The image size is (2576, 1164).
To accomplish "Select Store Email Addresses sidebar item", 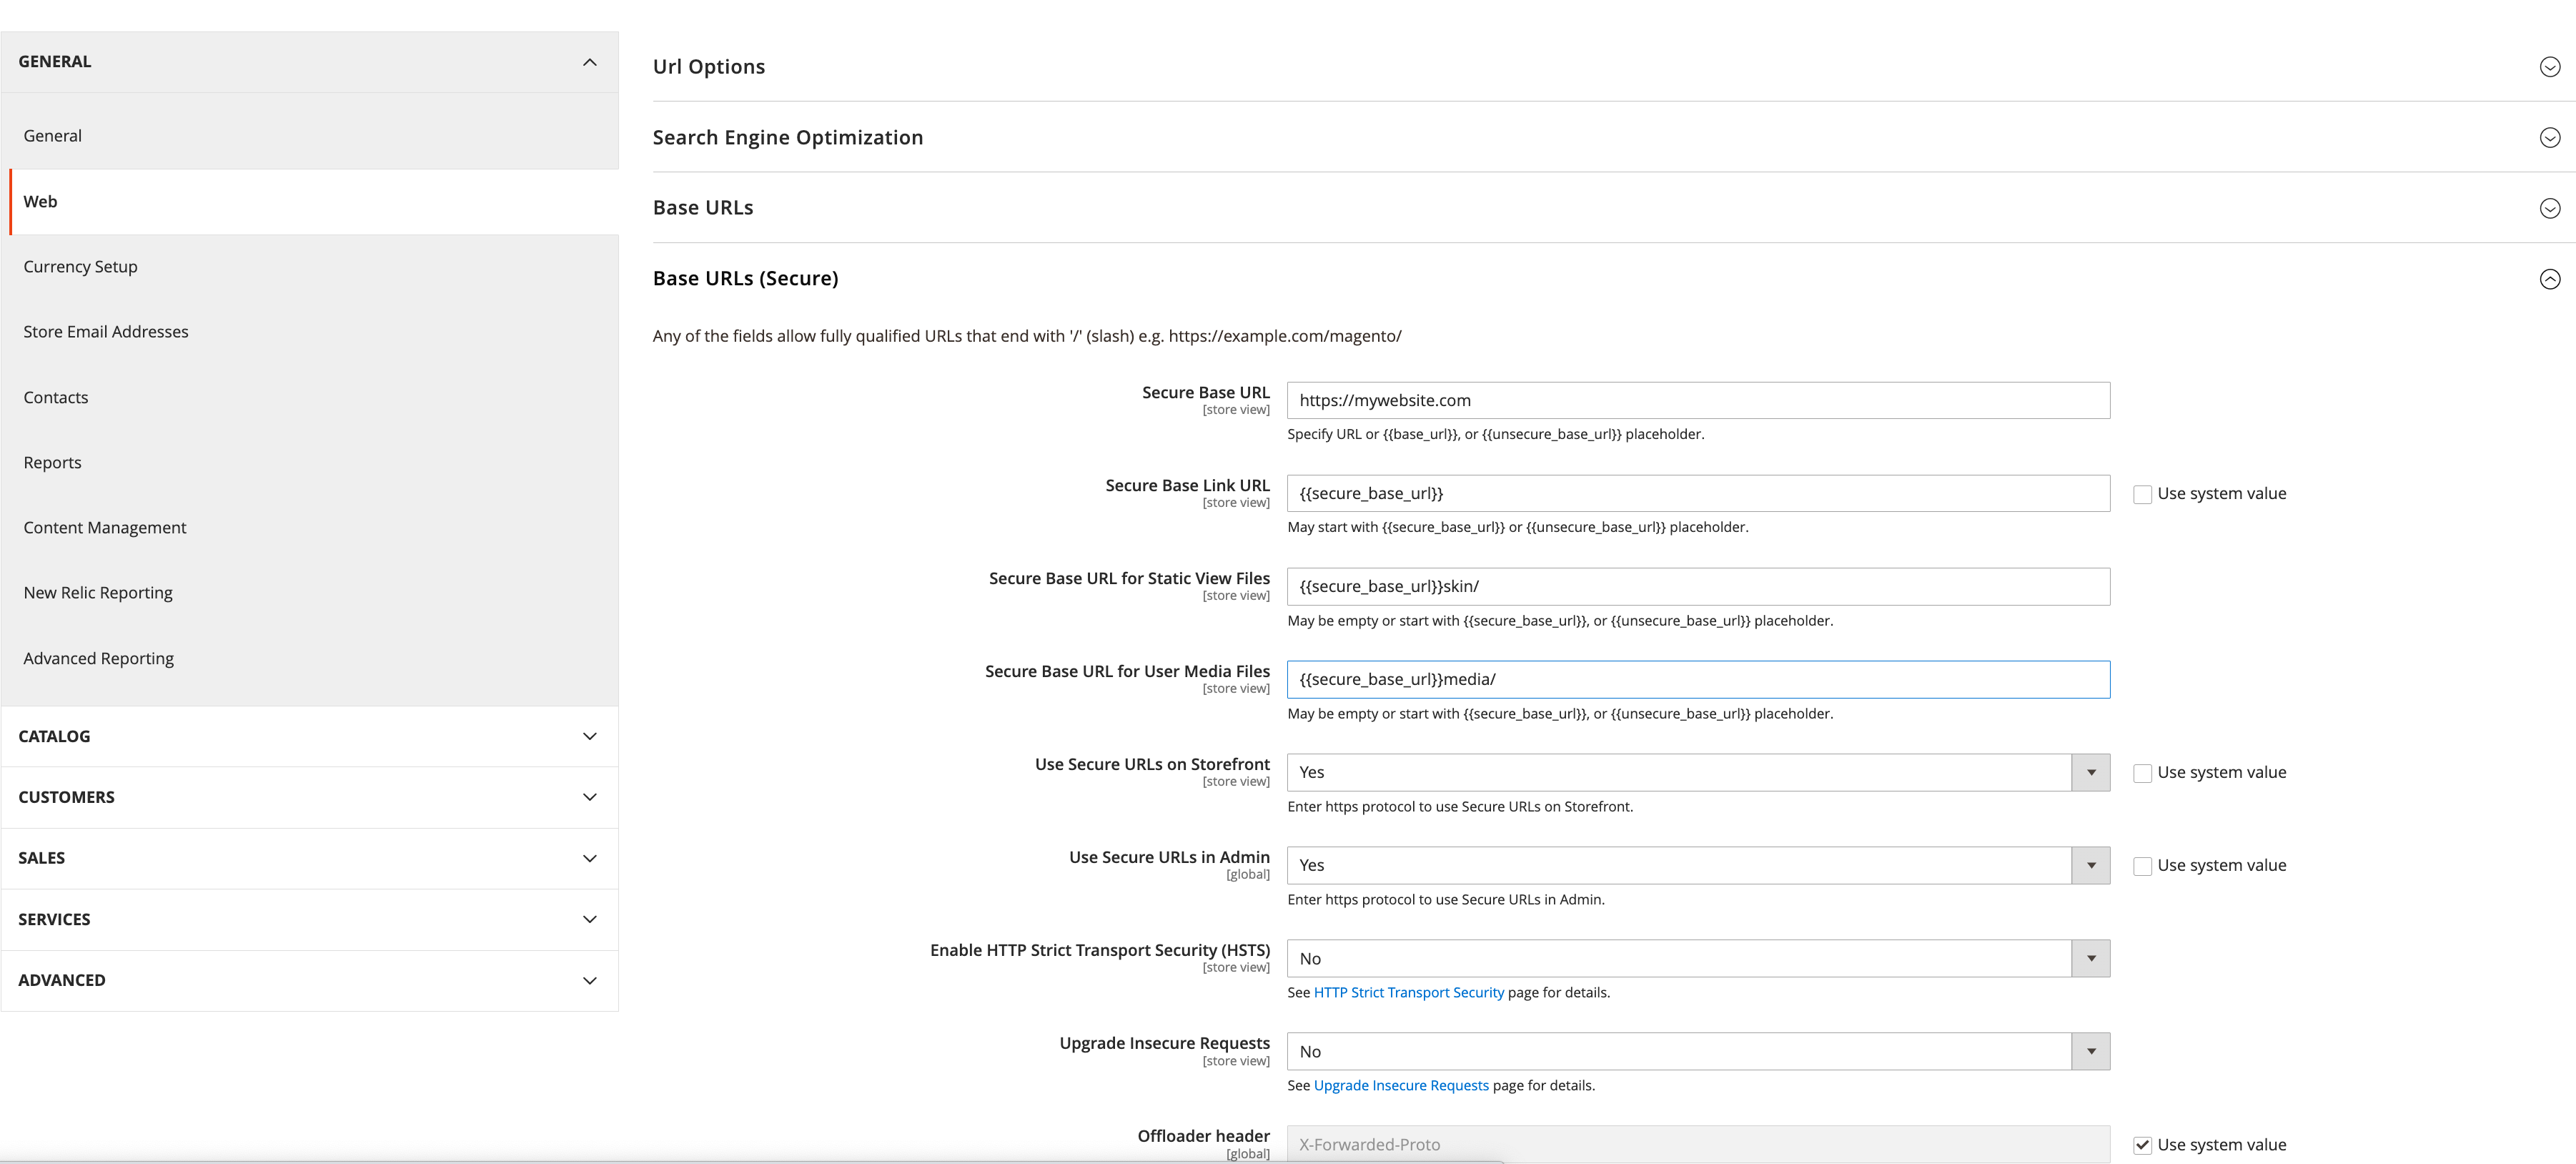I will point(106,332).
